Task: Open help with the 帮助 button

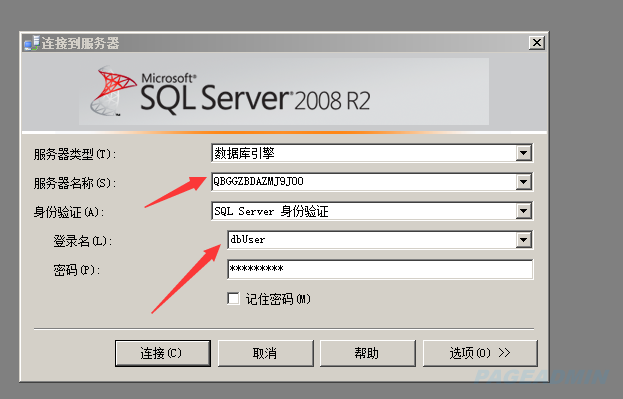Action: (368, 353)
